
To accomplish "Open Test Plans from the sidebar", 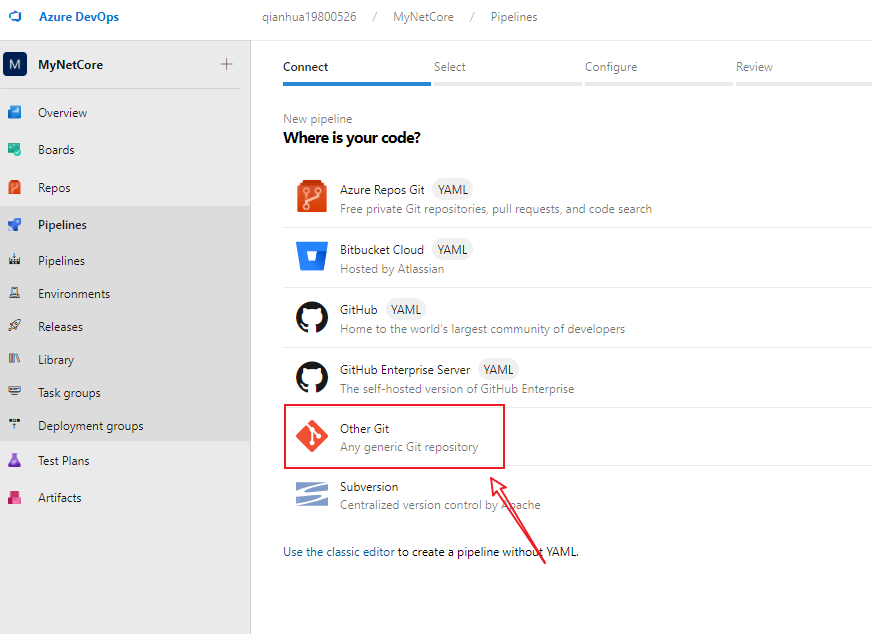I will [x=63, y=461].
